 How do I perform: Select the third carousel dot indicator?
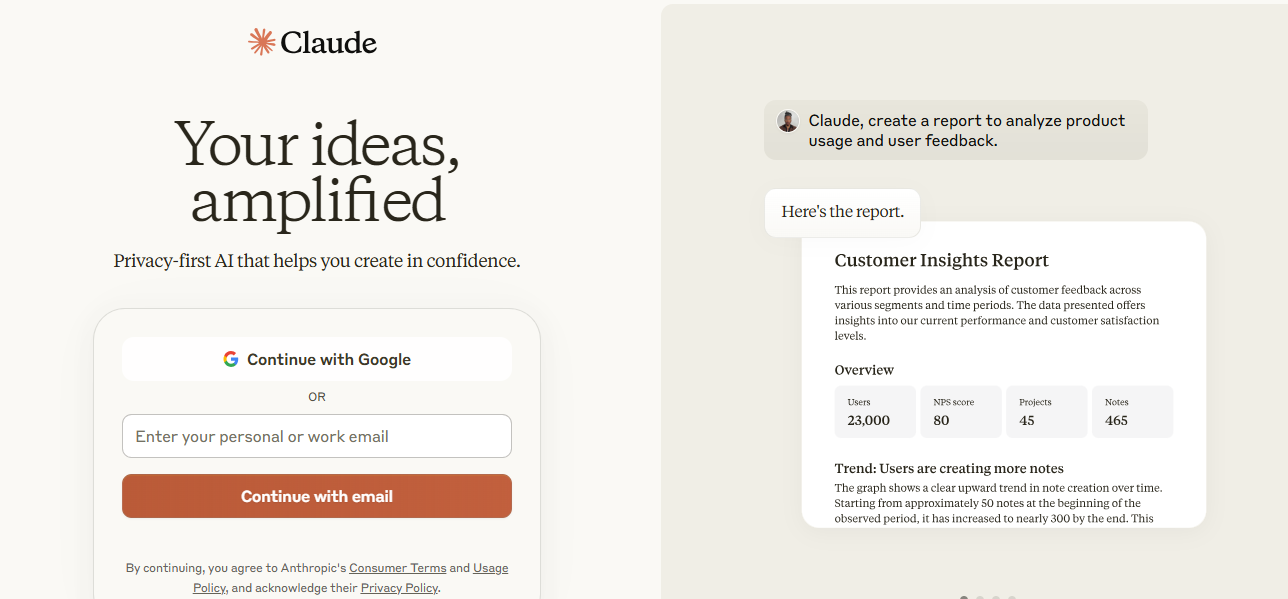coord(996,597)
